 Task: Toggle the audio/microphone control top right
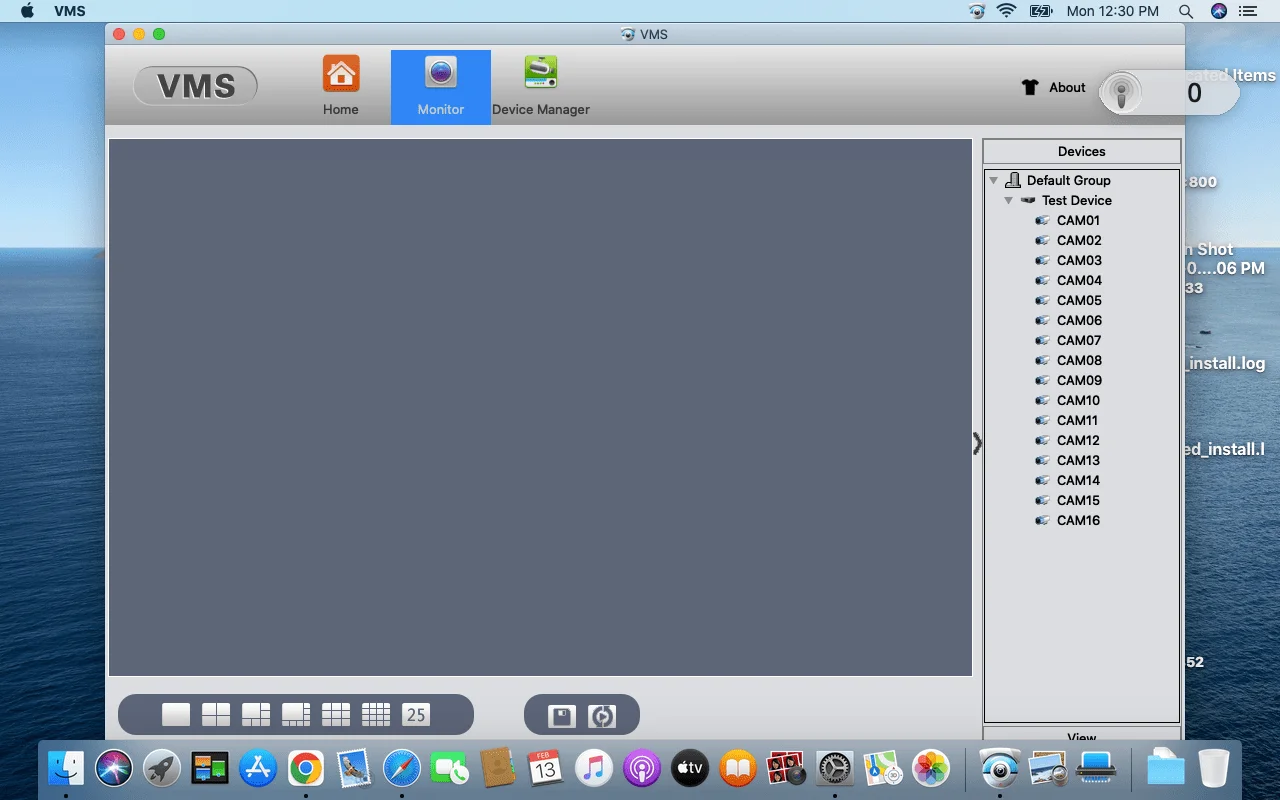coord(1123,92)
